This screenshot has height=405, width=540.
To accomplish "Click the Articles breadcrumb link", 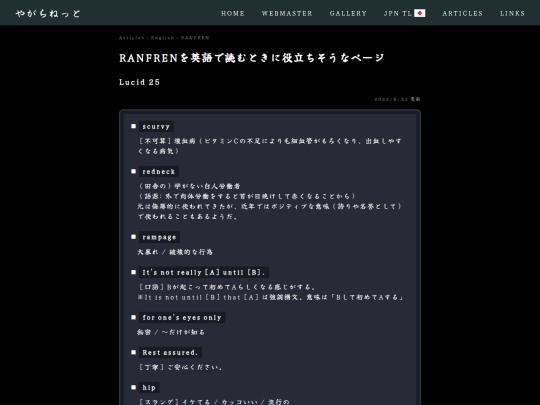I will [131, 38].
